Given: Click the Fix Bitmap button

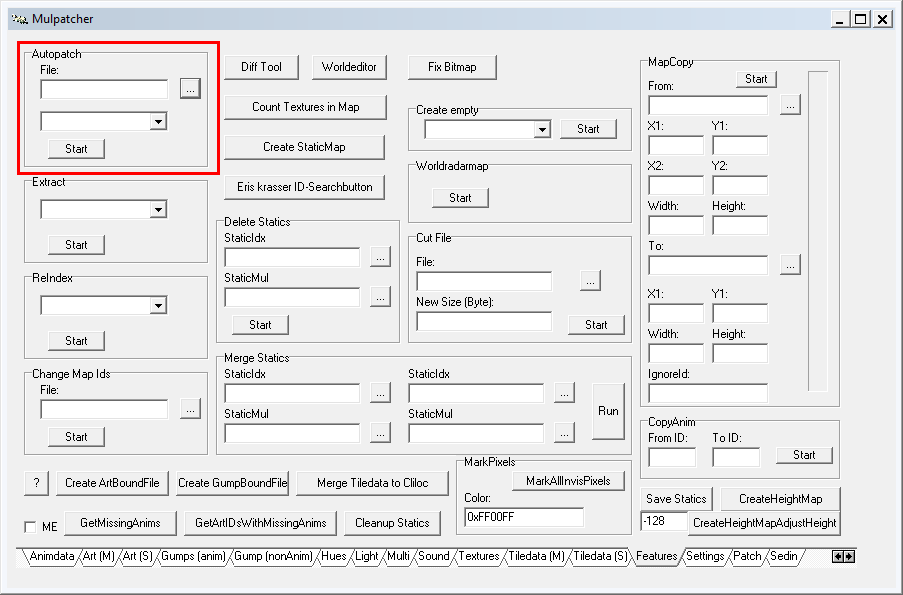Looking at the screenshot, I should 452,67.
